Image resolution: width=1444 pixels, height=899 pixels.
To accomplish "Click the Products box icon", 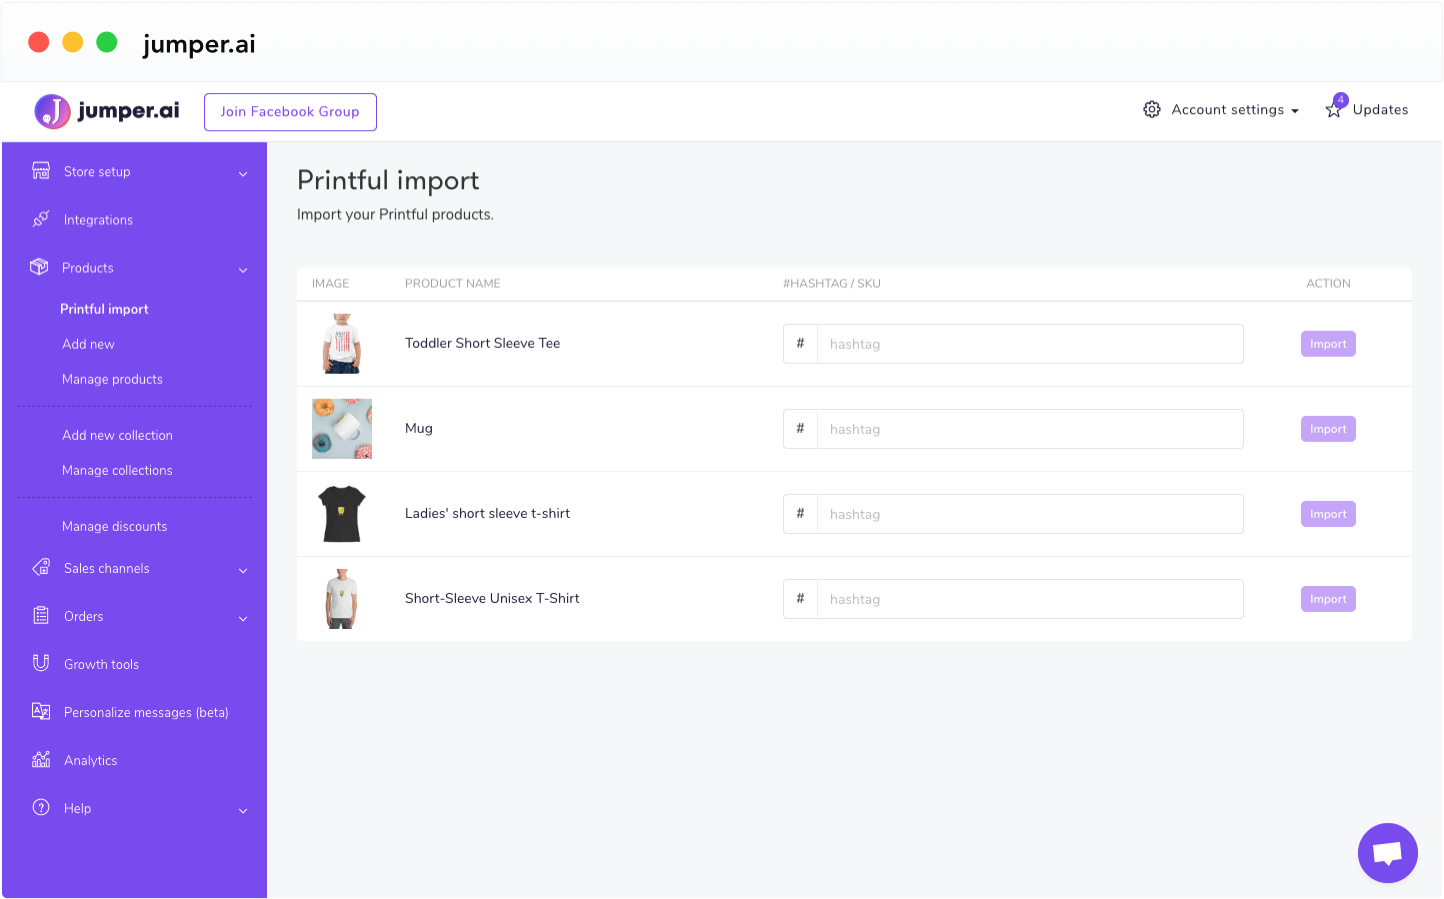I will pyautogui.click(x=39, y=267).
